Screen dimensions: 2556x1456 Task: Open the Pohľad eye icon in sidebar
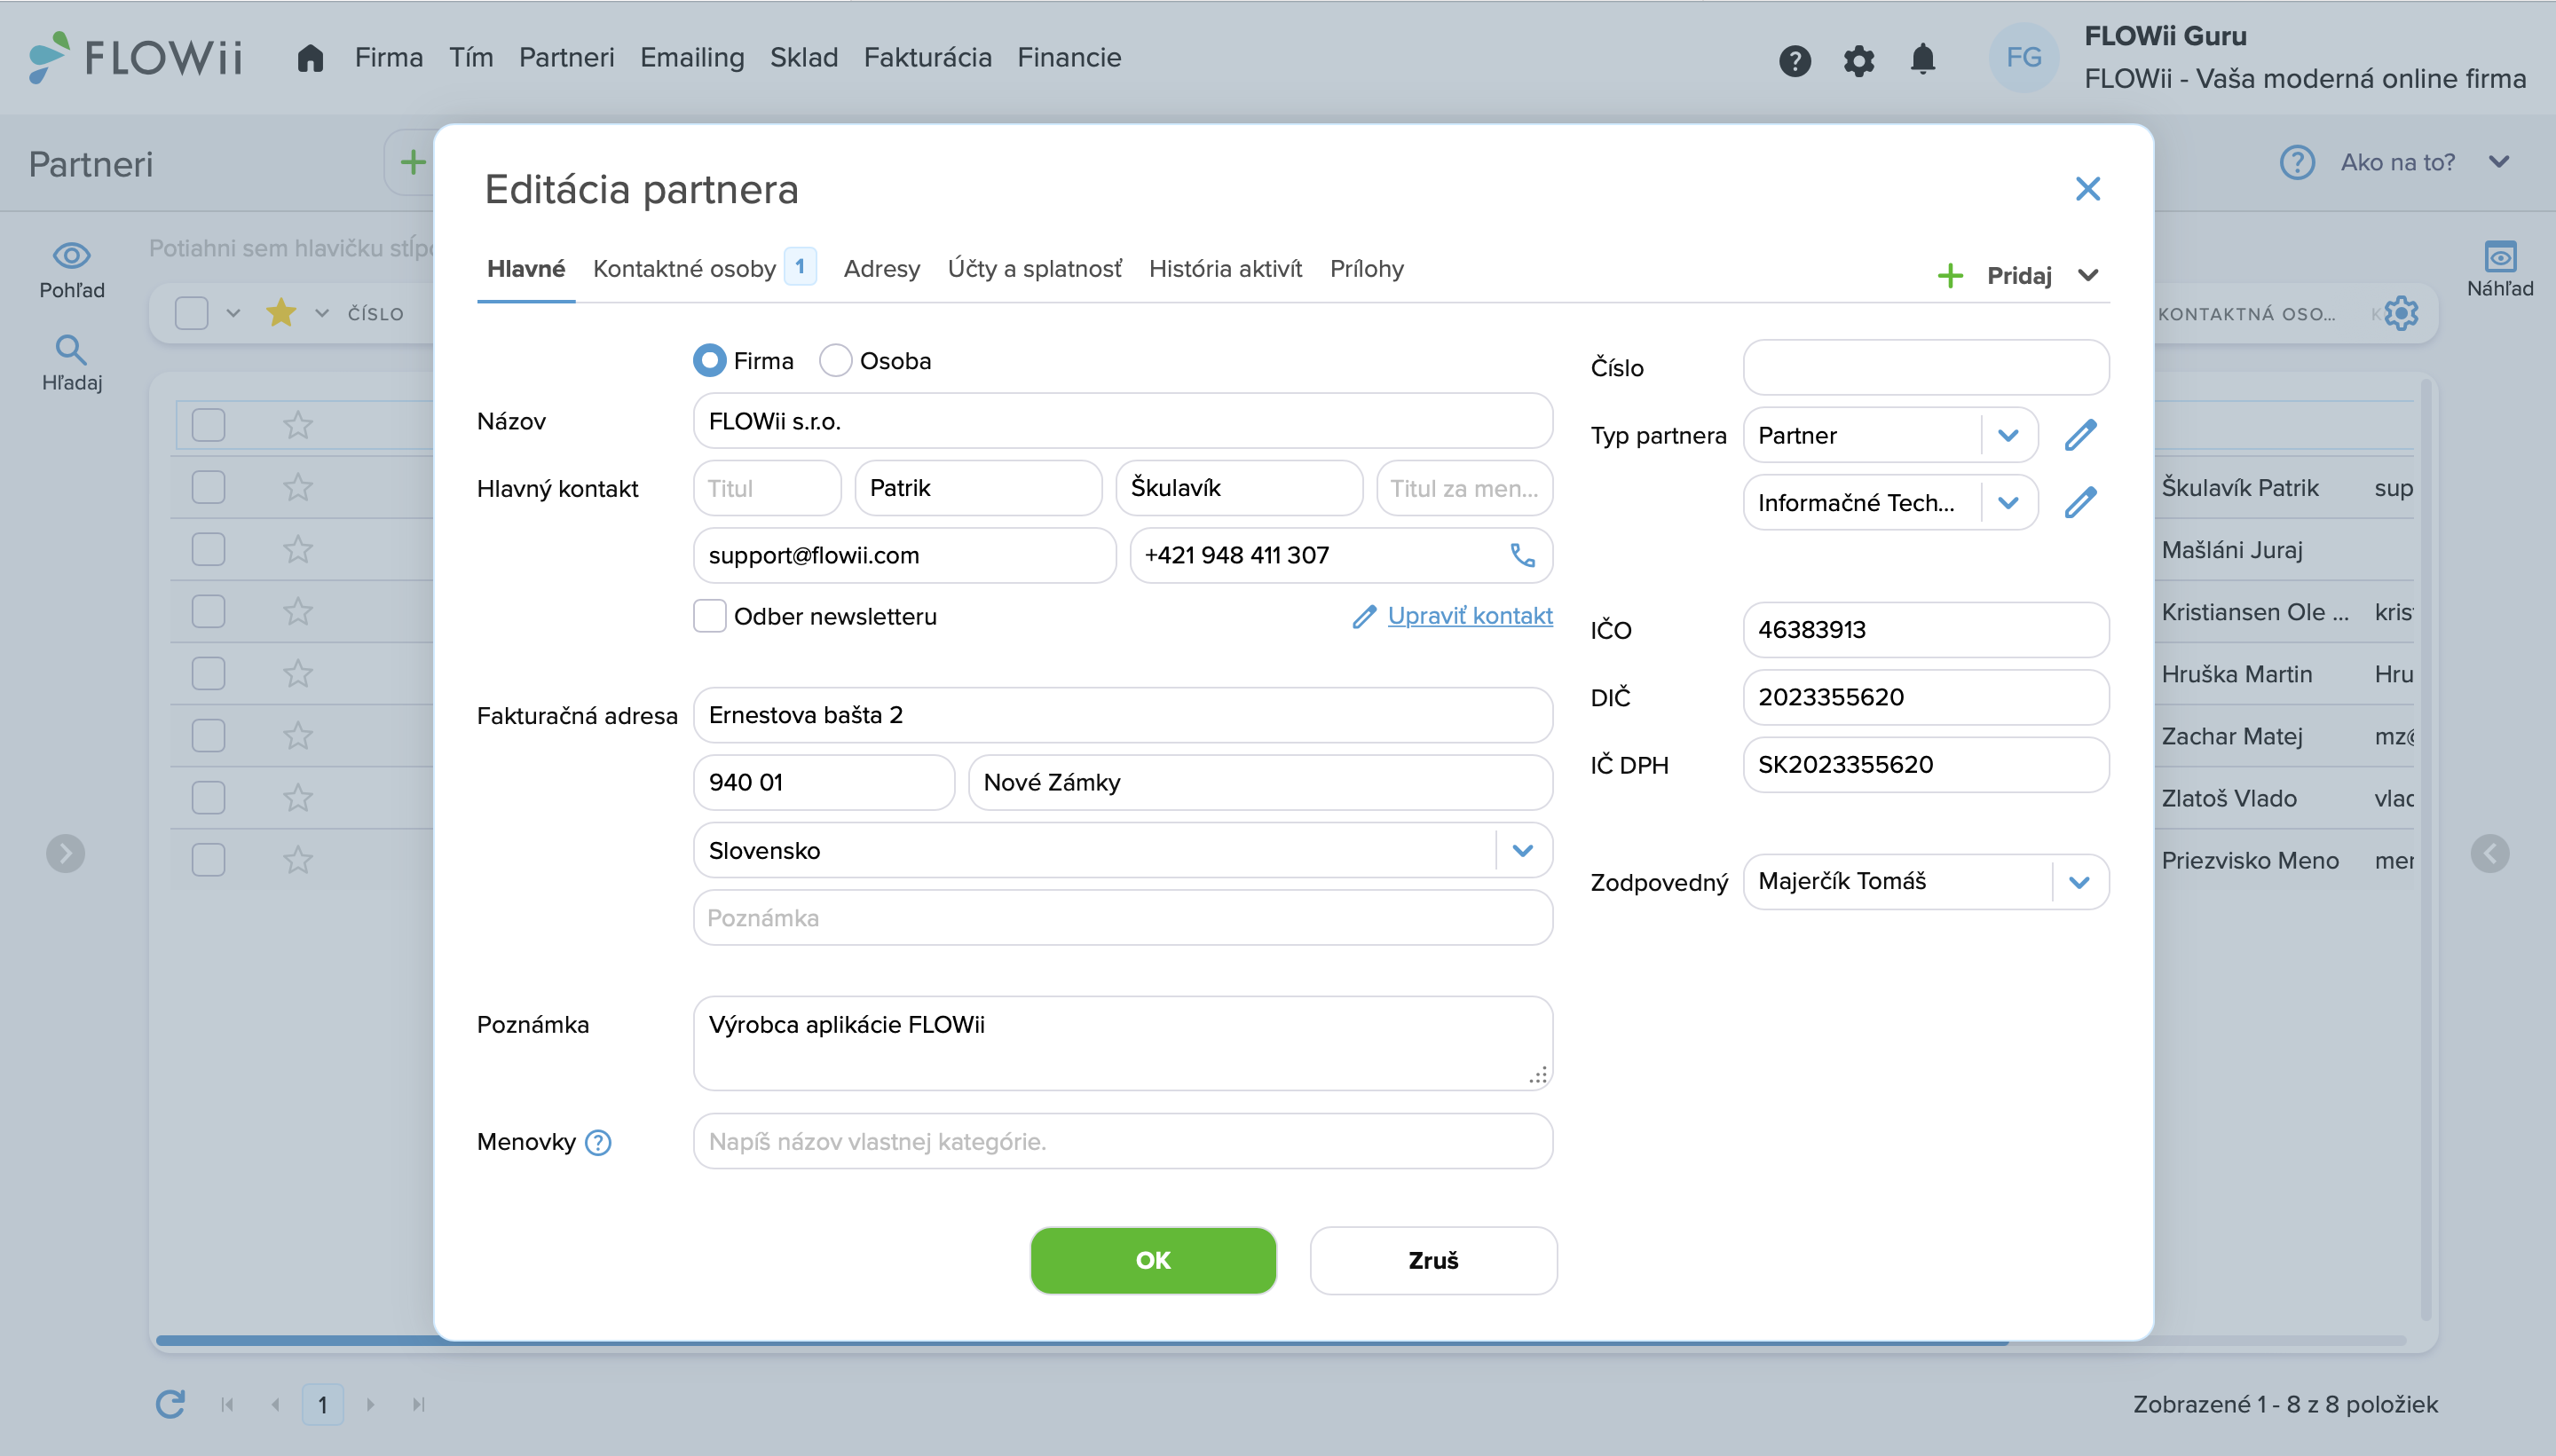click(72, 256)
